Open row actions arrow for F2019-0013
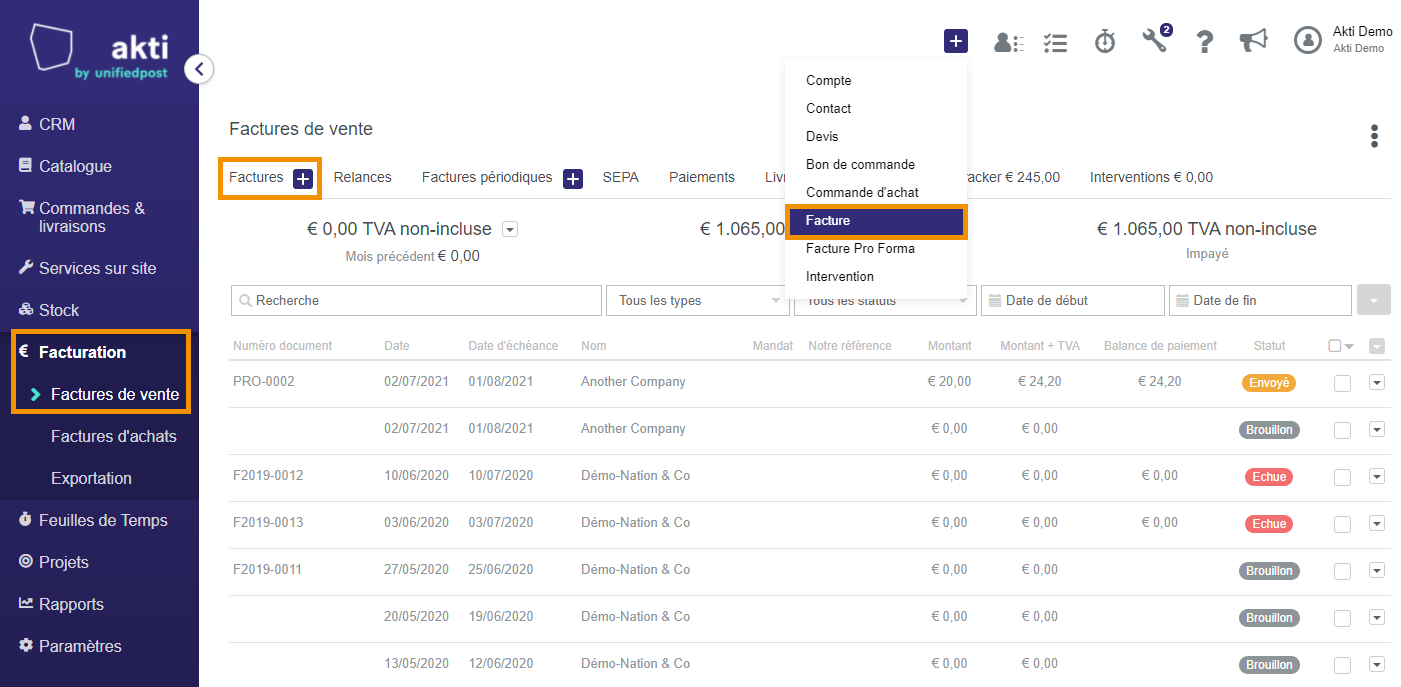Viewport: 1401px width, 687px height. pyautogui.click(x=1377, y=523)
